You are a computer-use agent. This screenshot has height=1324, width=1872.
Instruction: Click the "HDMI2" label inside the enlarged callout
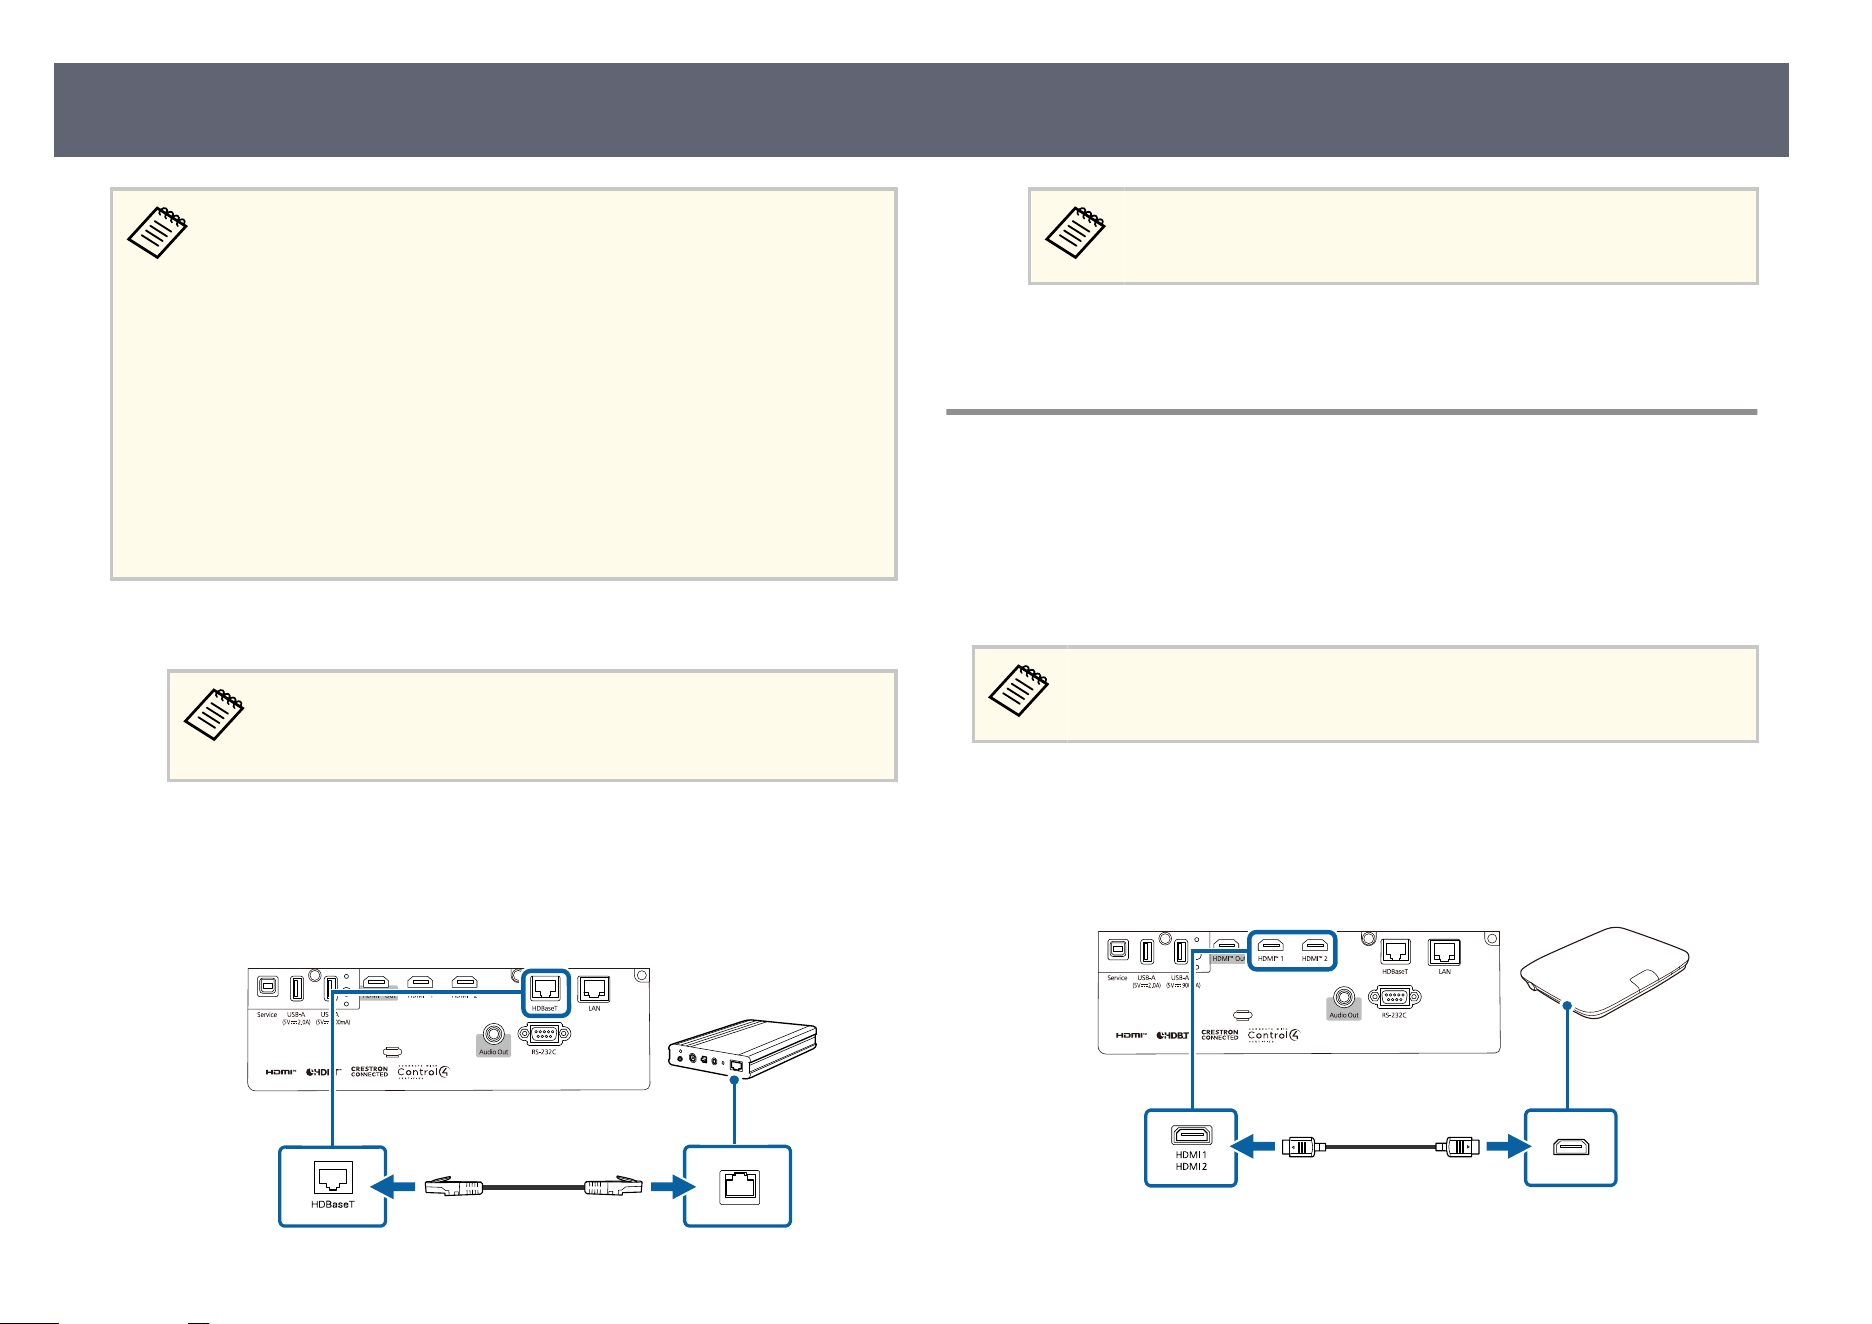(x=1191, y=1167)
